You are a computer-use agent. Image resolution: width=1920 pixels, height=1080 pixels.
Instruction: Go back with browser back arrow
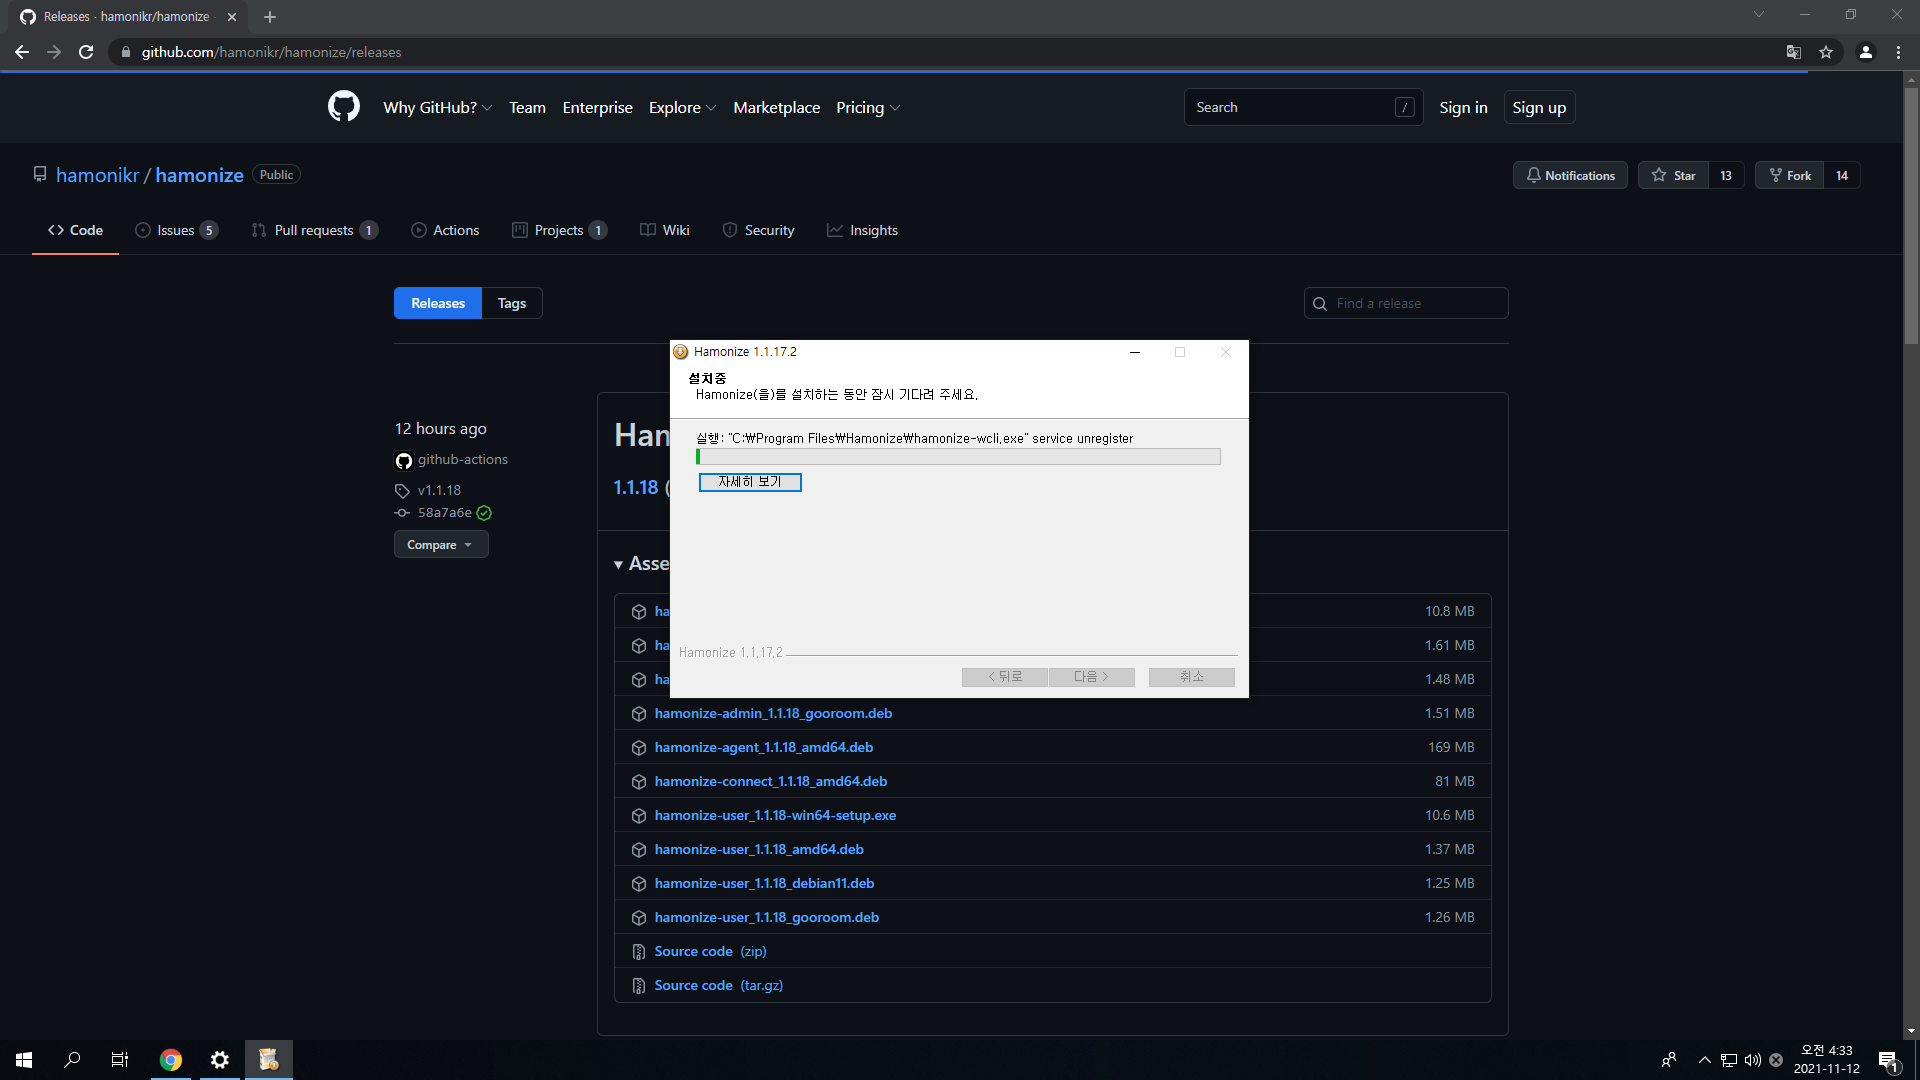[x=22, y=52]
